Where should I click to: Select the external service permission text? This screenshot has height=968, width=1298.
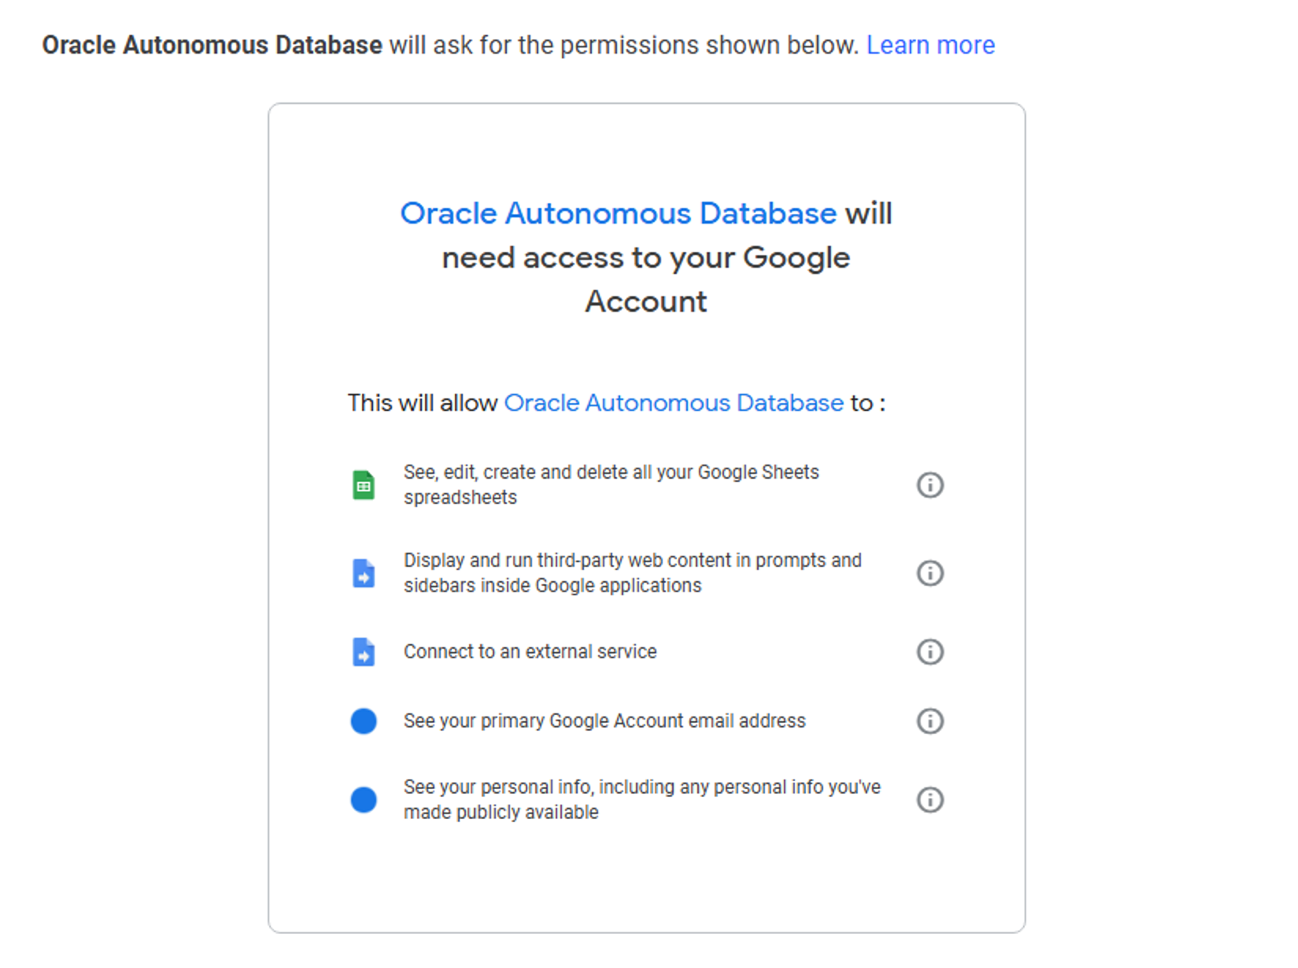point(530,651)
